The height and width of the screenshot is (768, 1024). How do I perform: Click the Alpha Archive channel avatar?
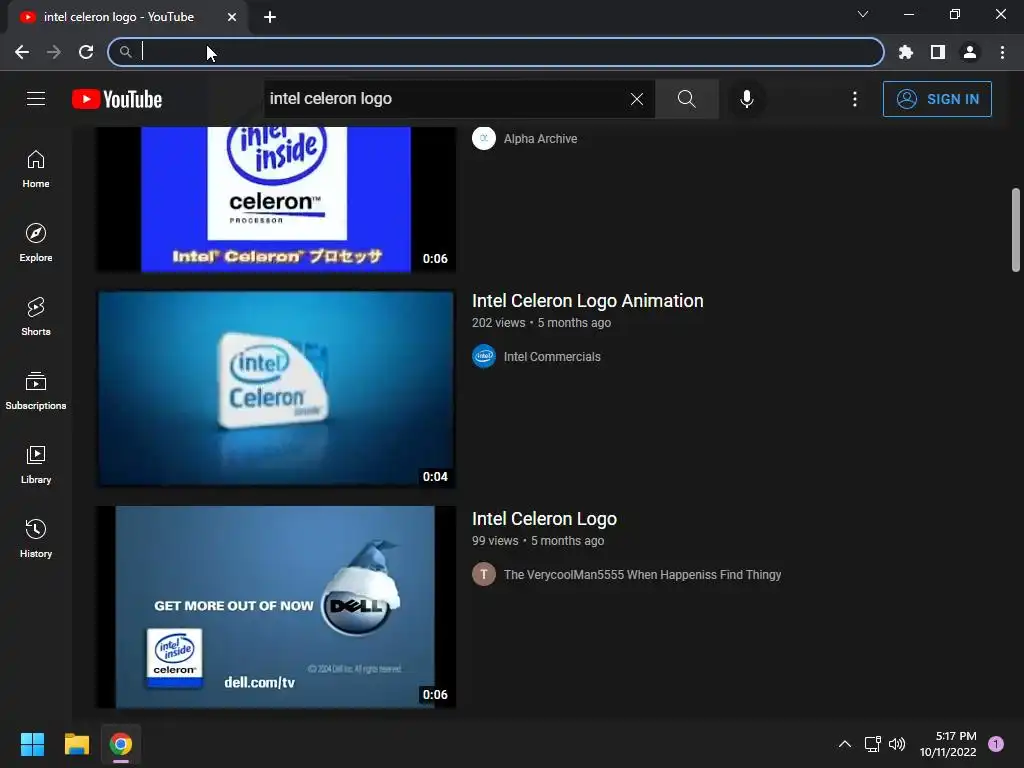(x=484, y=138)
